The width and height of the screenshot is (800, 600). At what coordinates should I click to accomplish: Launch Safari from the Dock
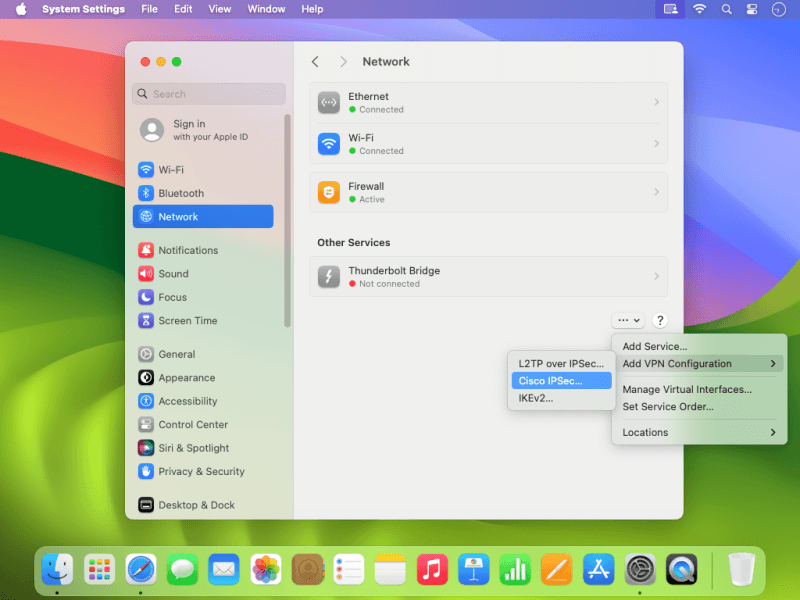coord(140,569)
